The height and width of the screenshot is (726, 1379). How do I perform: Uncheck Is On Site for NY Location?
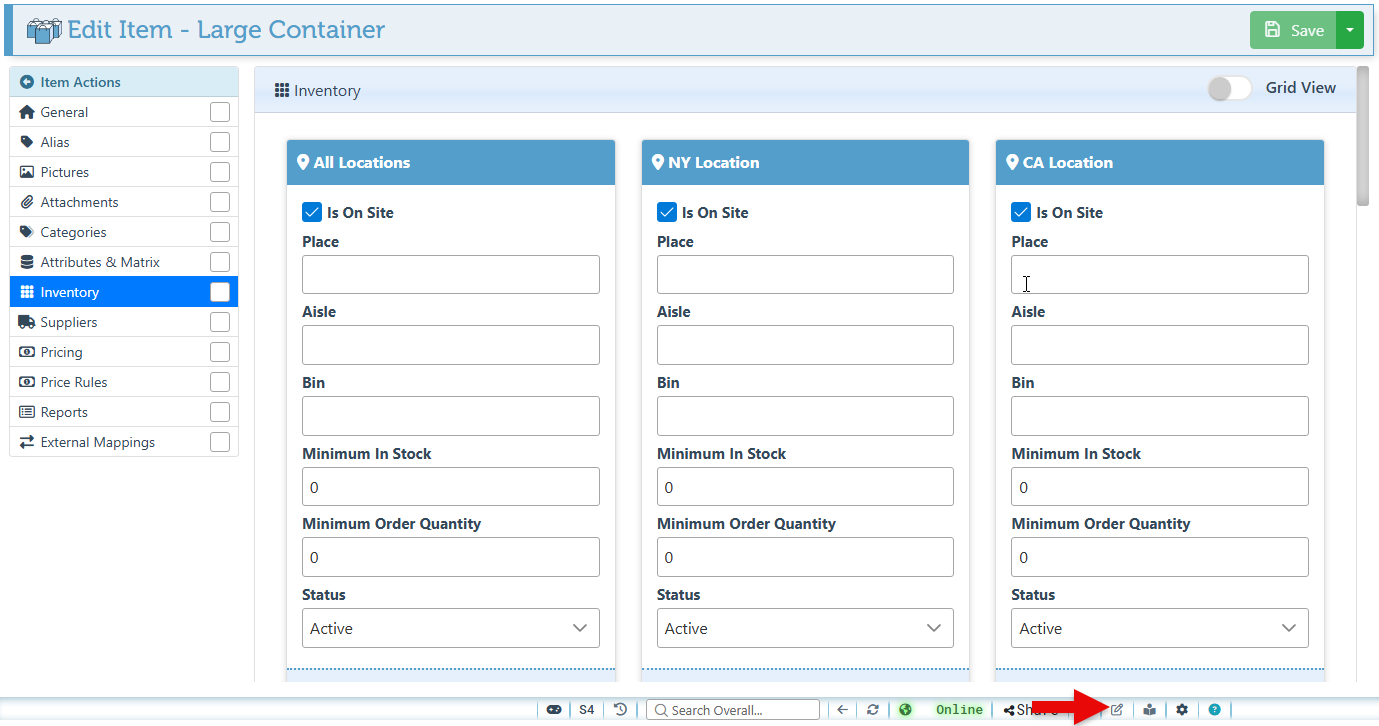pyautogui.click(x=667, y=212)
